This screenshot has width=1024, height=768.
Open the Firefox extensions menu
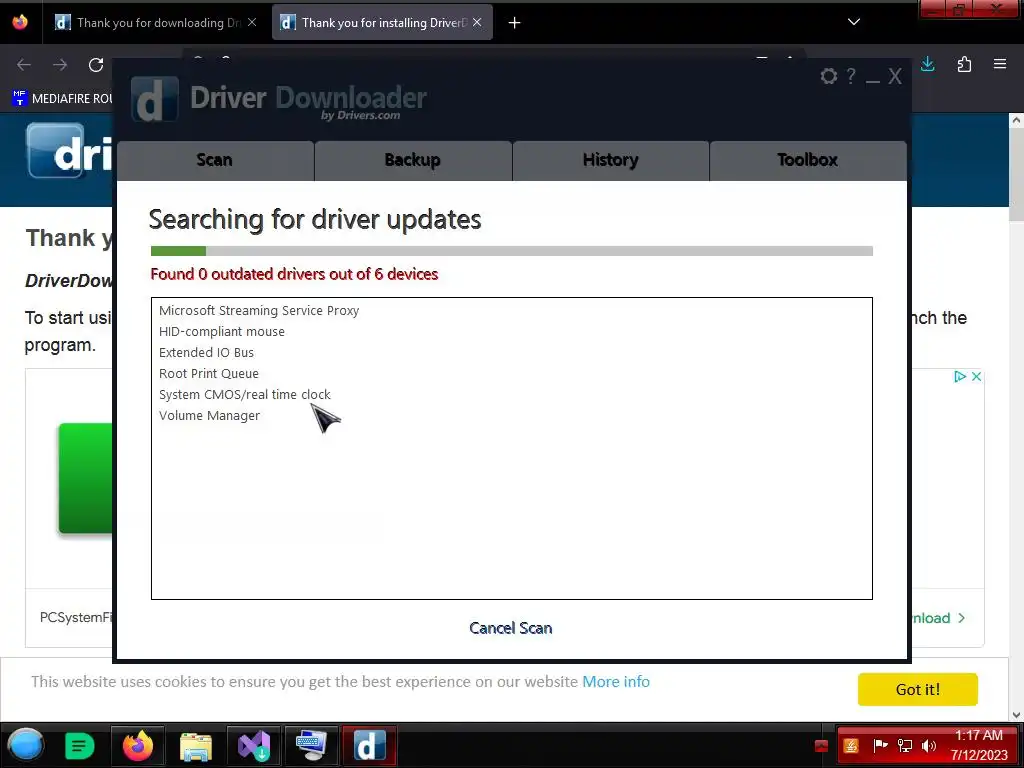[964, 64]
